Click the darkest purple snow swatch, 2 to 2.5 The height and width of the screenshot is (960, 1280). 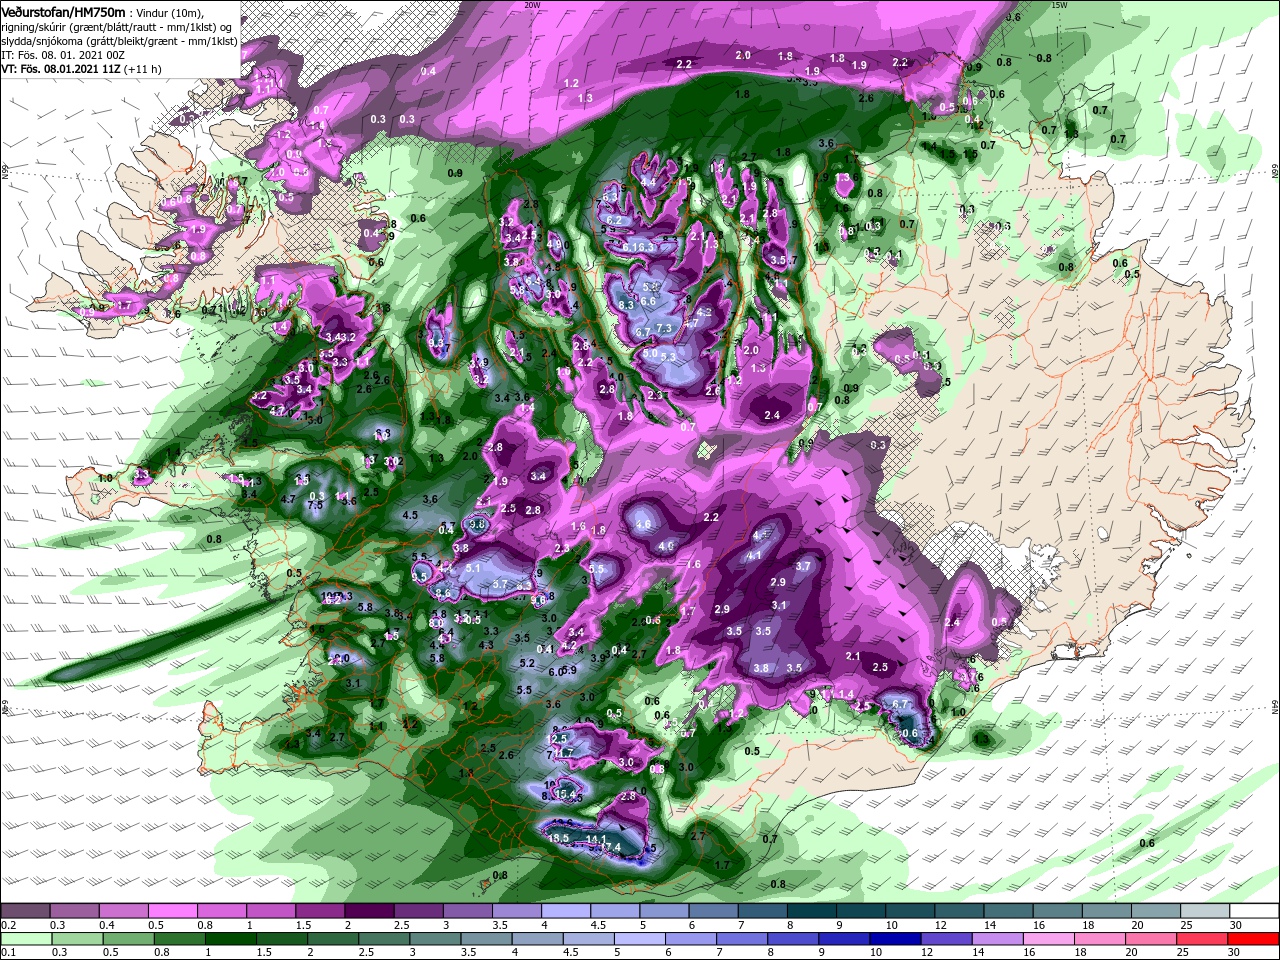[x=369, y=911]
